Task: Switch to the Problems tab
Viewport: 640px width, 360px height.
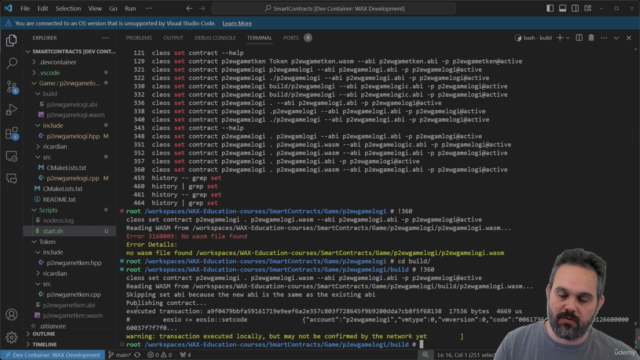Action: pyautogui.click(x=139, y=38)
